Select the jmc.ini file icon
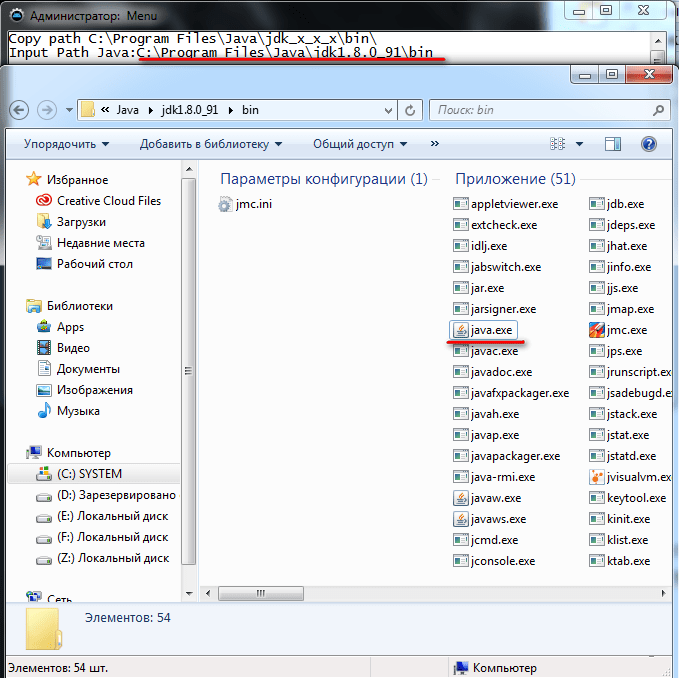 [225, 204]
